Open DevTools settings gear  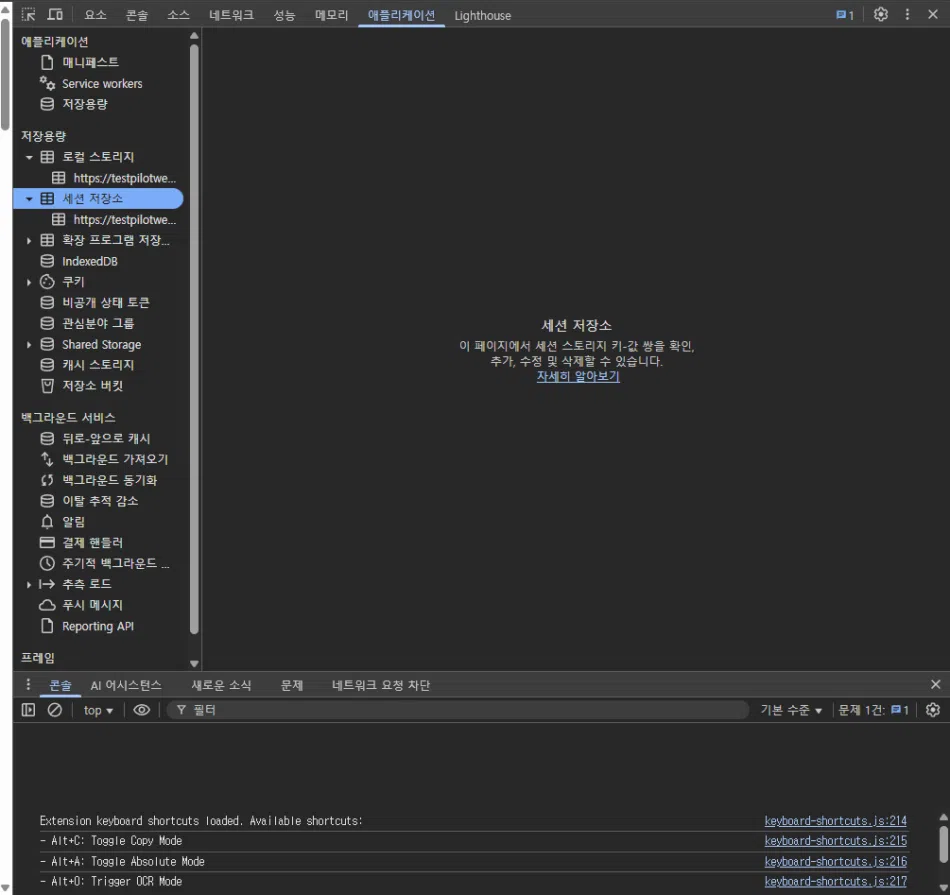[880, 15]
